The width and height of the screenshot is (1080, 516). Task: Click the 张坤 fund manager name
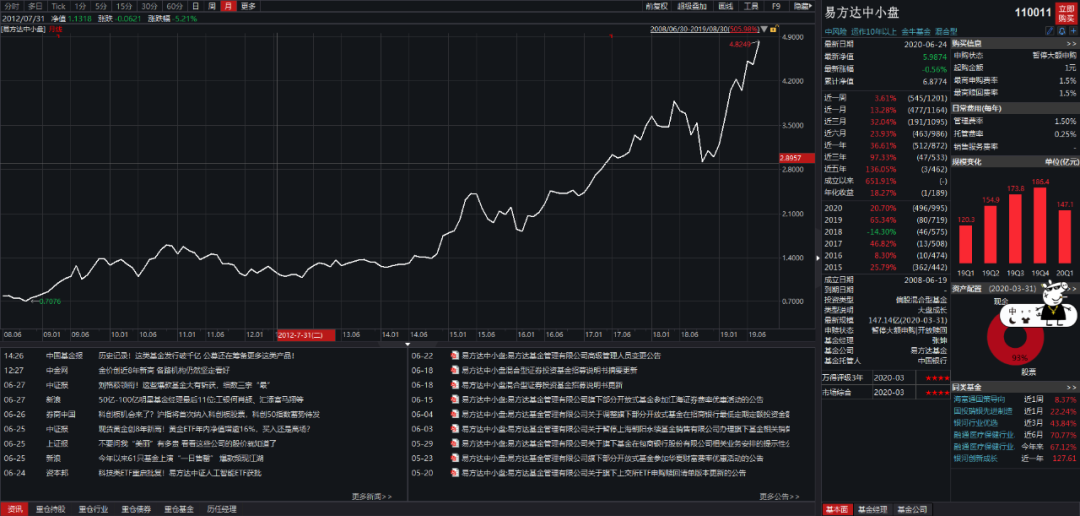coord(941,340)
